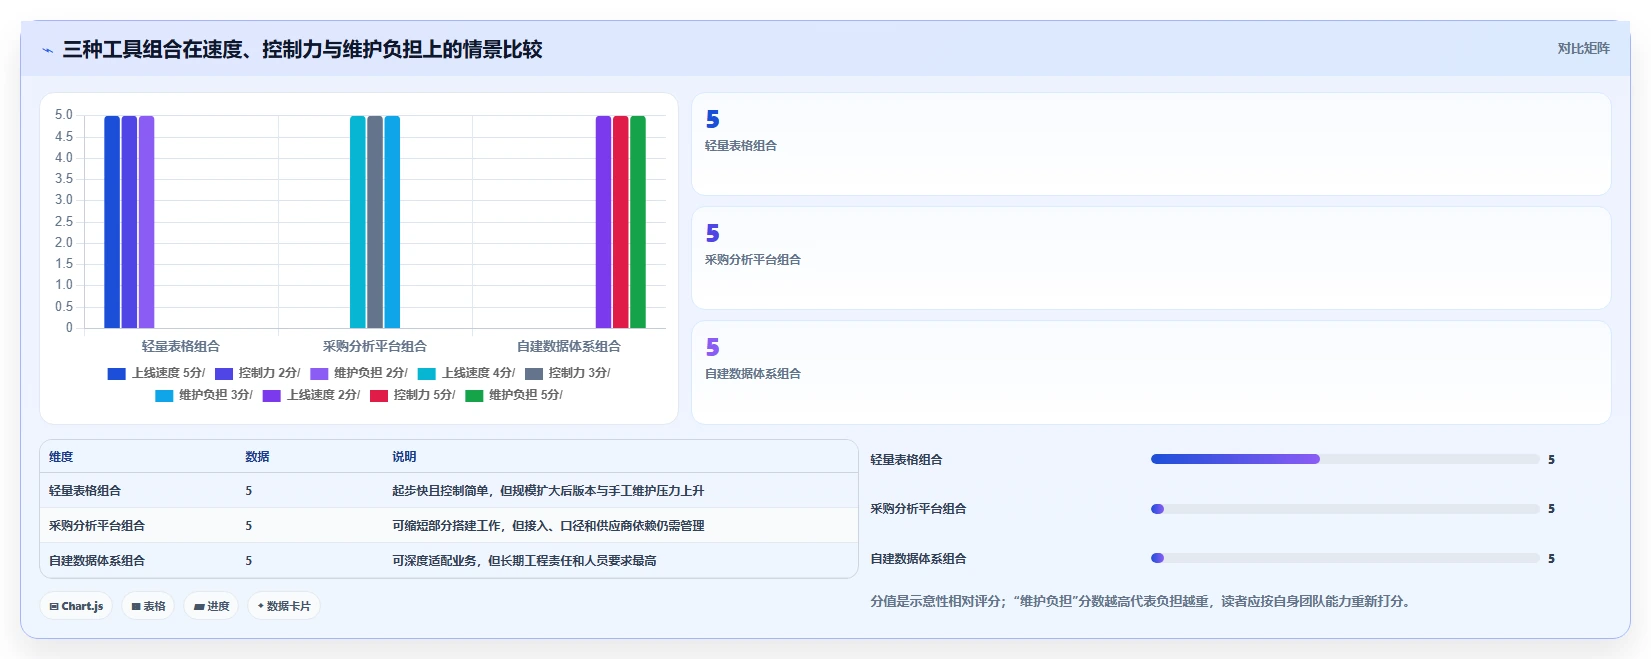The image size is (1651, 659).
Task: Click the 数据卡片 chip
Action: coord(284,606)
